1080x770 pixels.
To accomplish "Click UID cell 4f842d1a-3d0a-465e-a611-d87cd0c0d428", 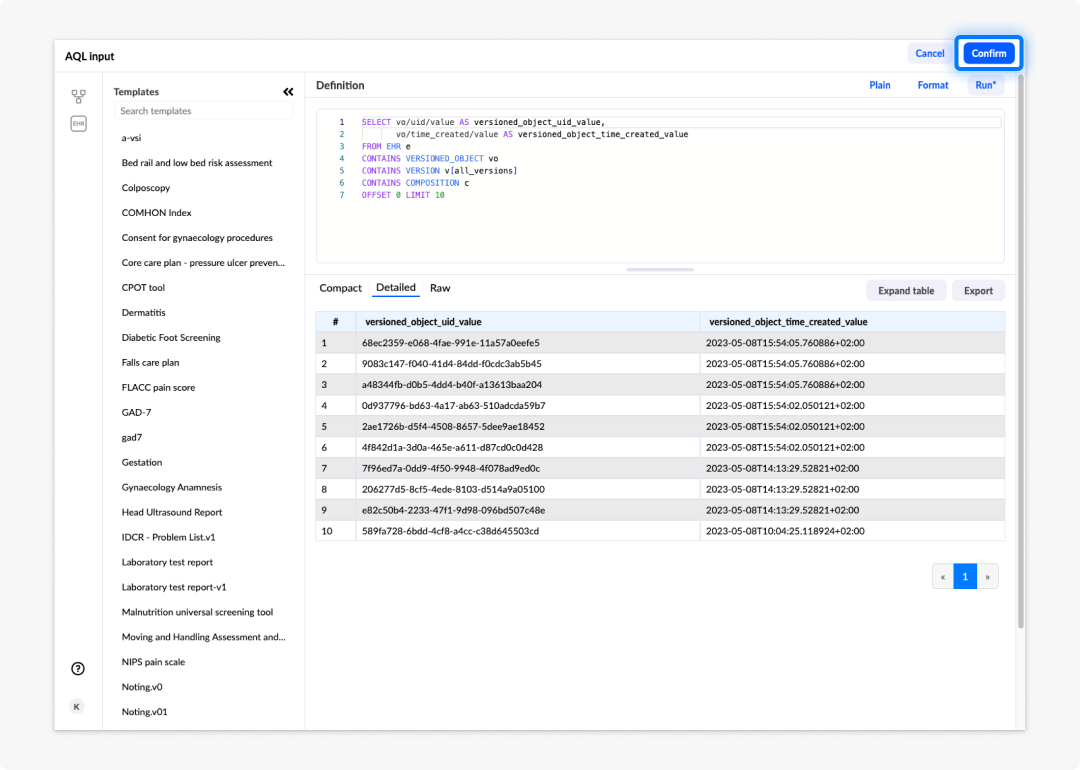I will [x=528, y=448].
